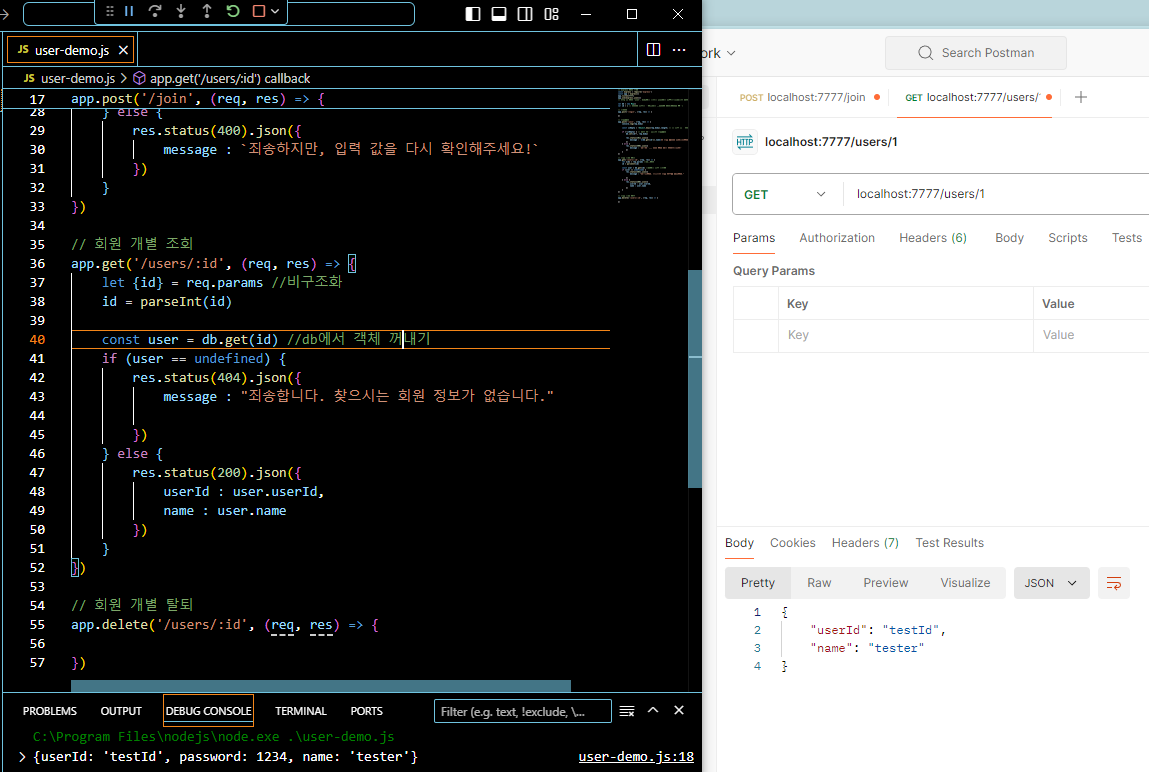This screenshot has width=1149, height=772.
Task: Split the editor to the right
Action: tap(654, 50)
